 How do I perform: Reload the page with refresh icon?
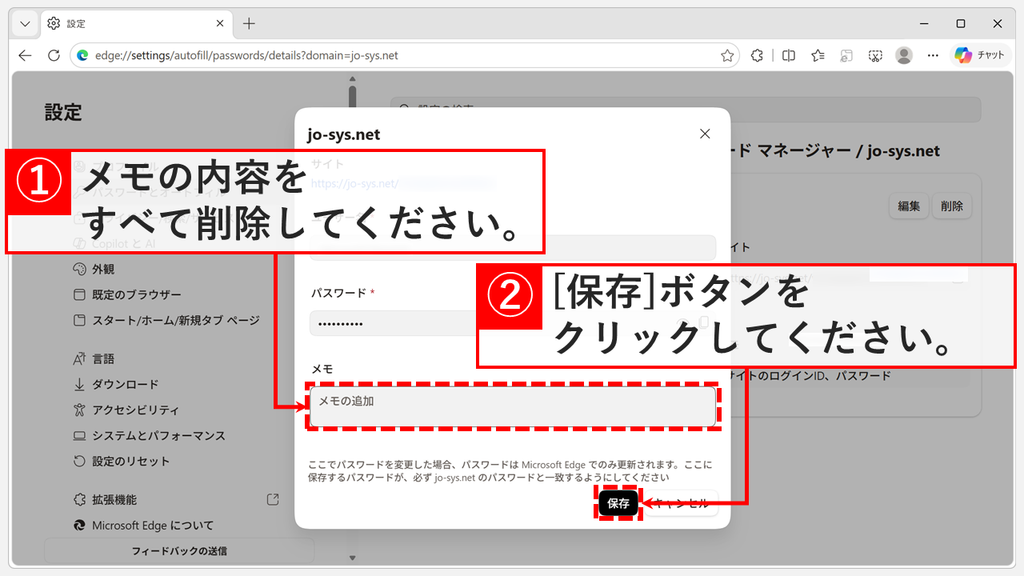pos(54,56)
